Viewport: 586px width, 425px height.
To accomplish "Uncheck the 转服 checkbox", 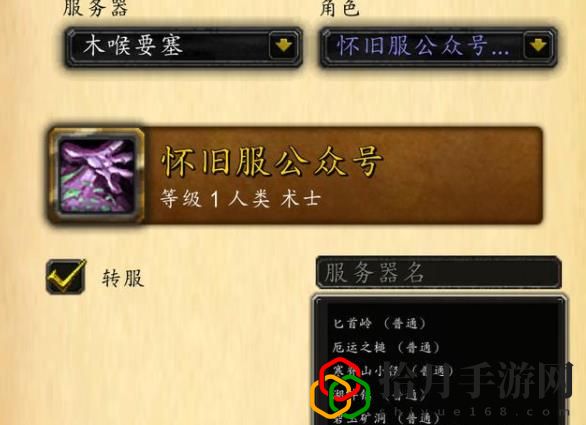I will pyautogui.click(x=66, y=276).
